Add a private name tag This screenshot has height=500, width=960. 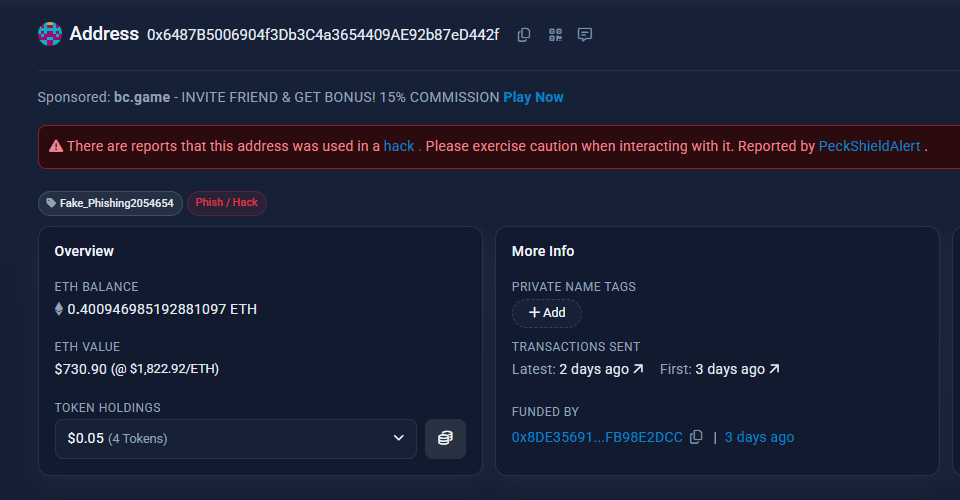coord(547,313)
